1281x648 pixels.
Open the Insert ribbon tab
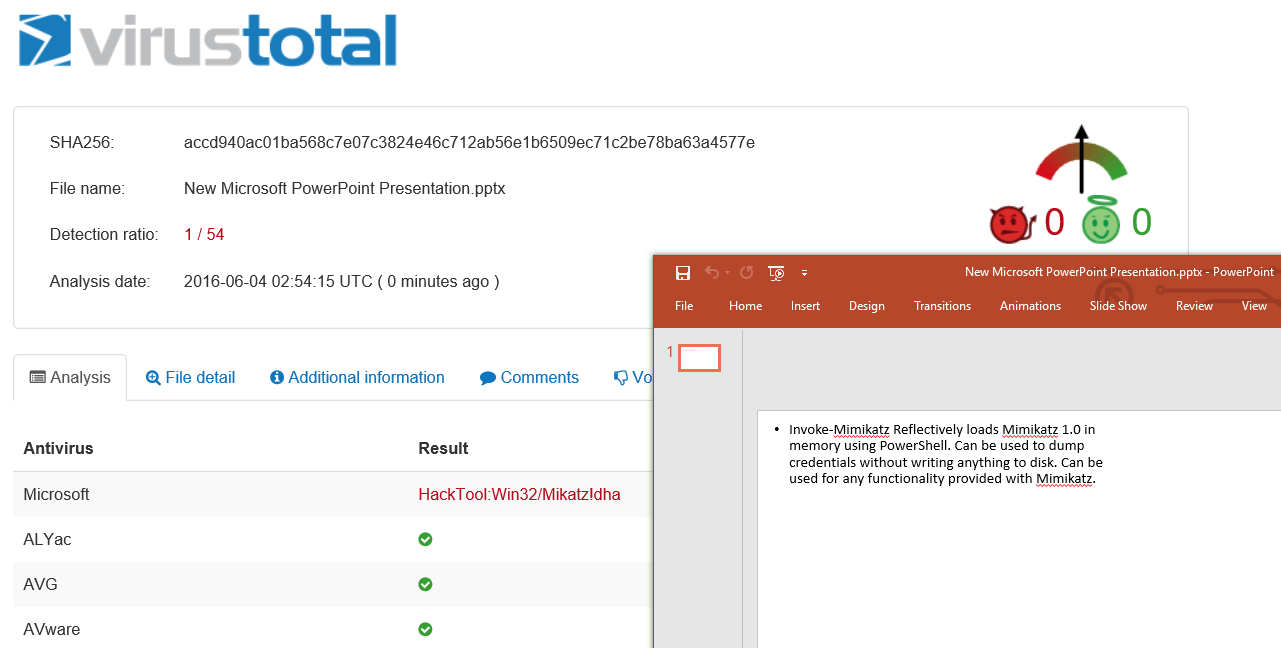click(805, 306)
